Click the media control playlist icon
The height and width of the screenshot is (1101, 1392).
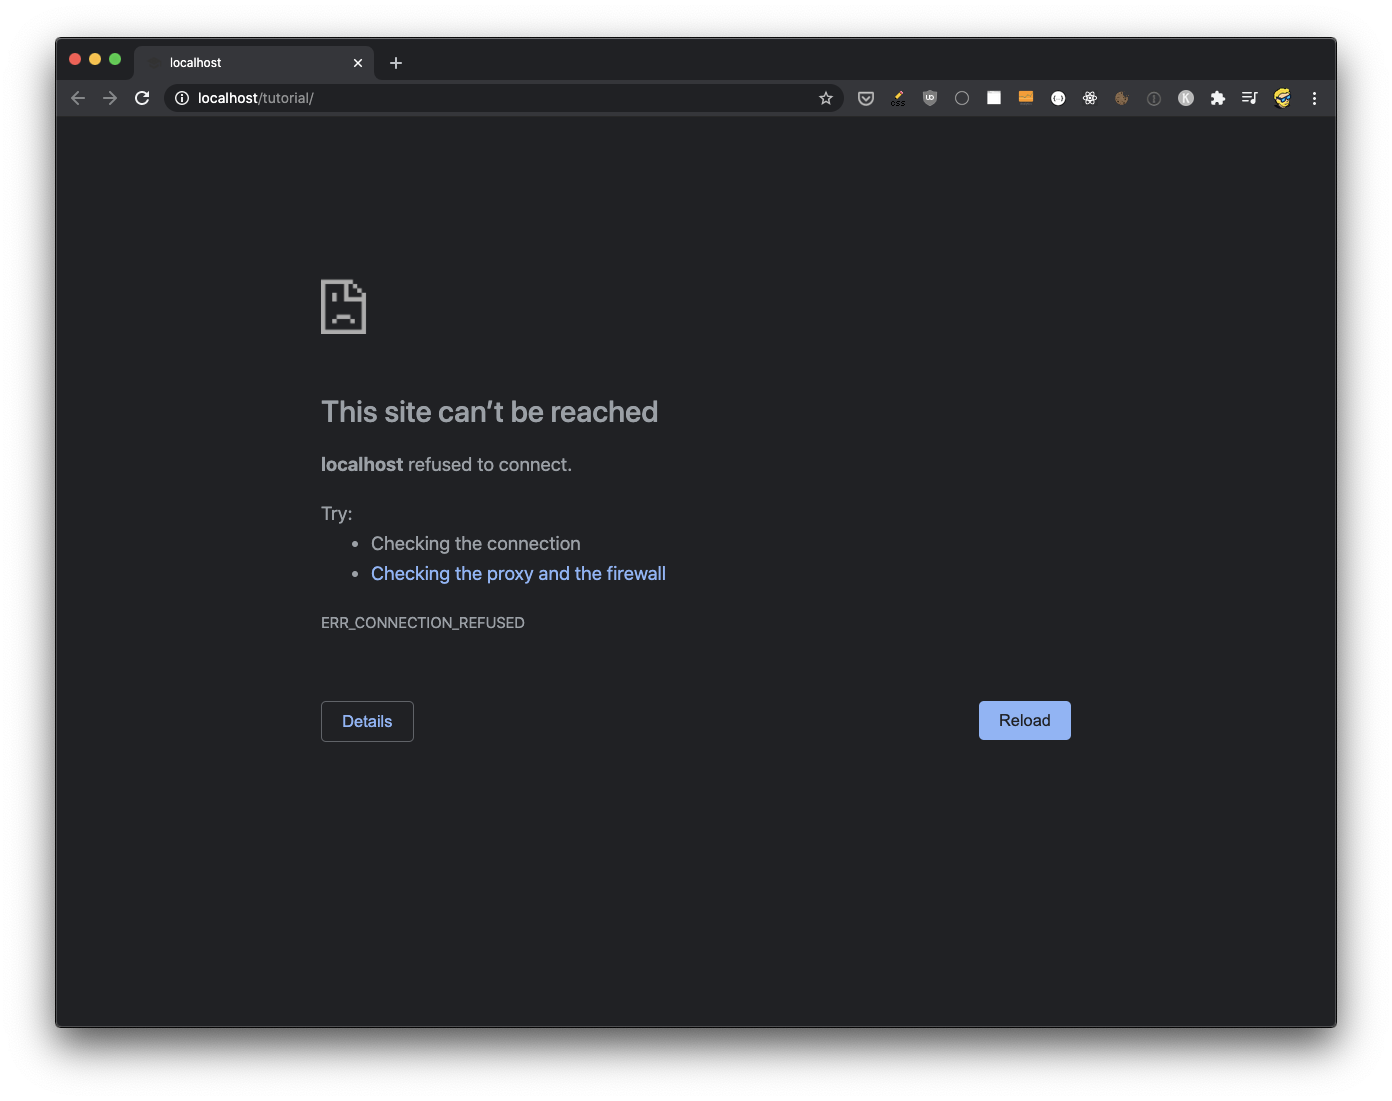[1250, 98]
